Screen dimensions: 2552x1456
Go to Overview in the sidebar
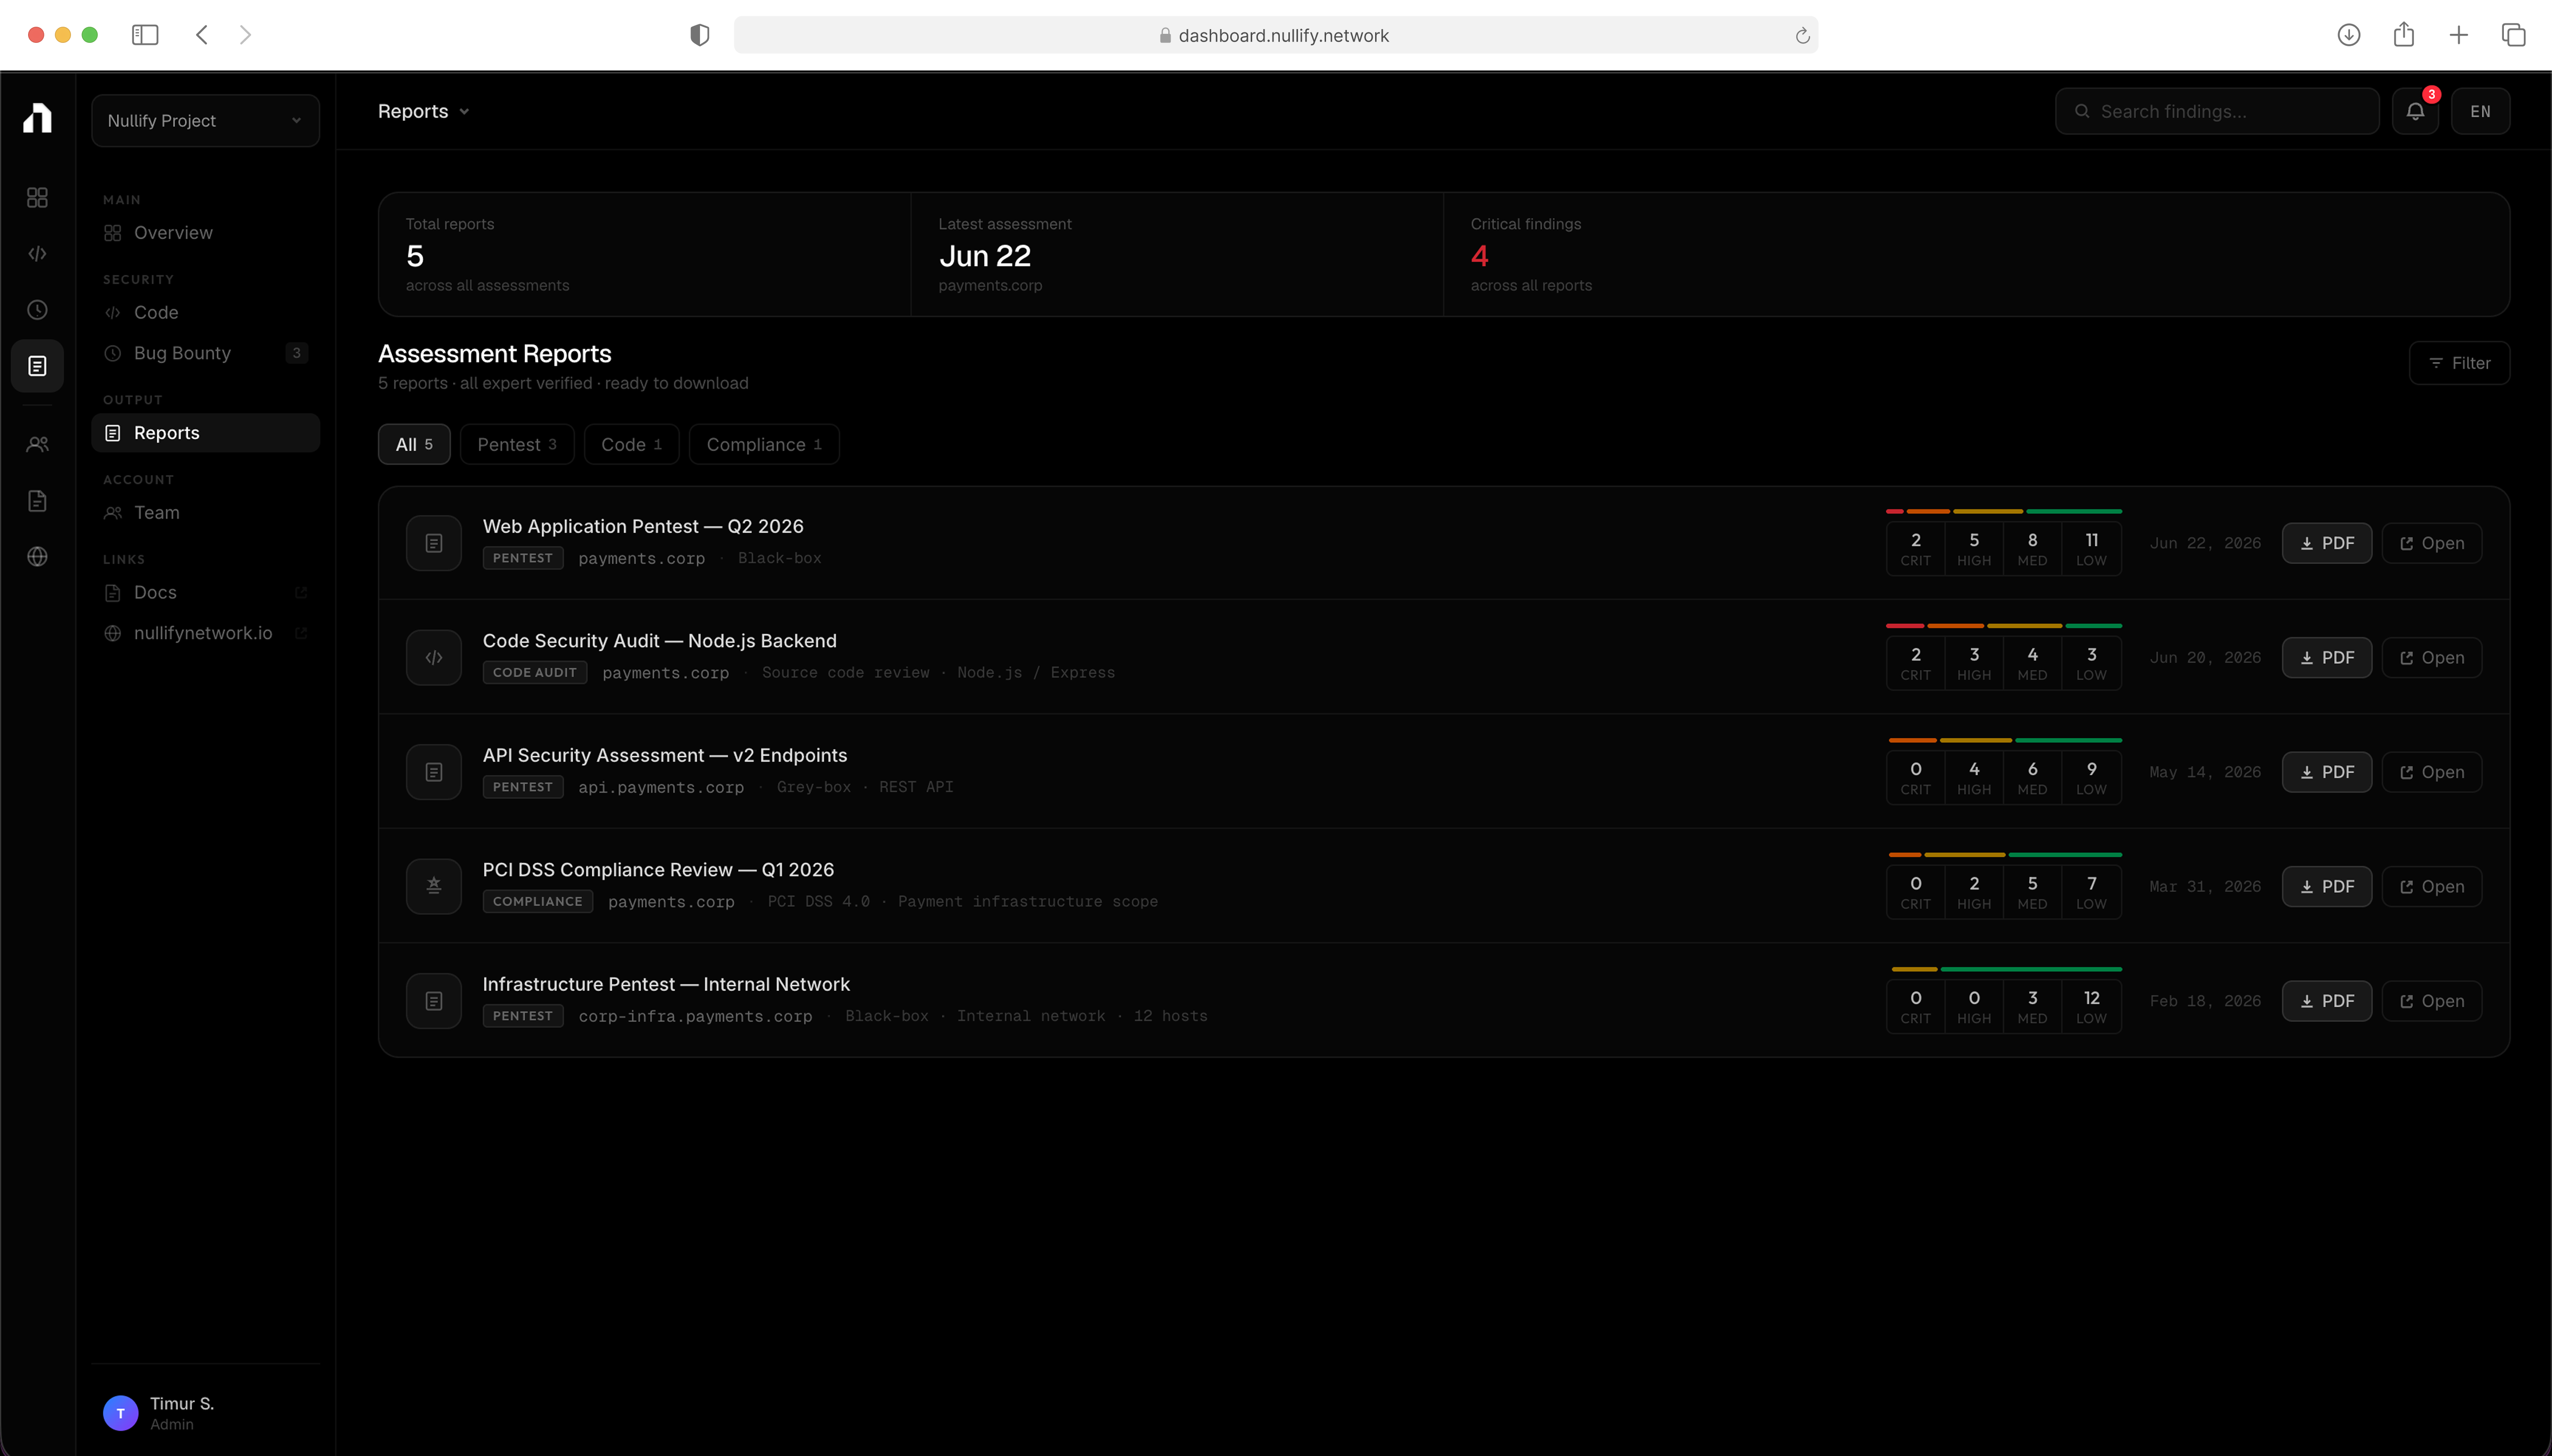[205, 233]
